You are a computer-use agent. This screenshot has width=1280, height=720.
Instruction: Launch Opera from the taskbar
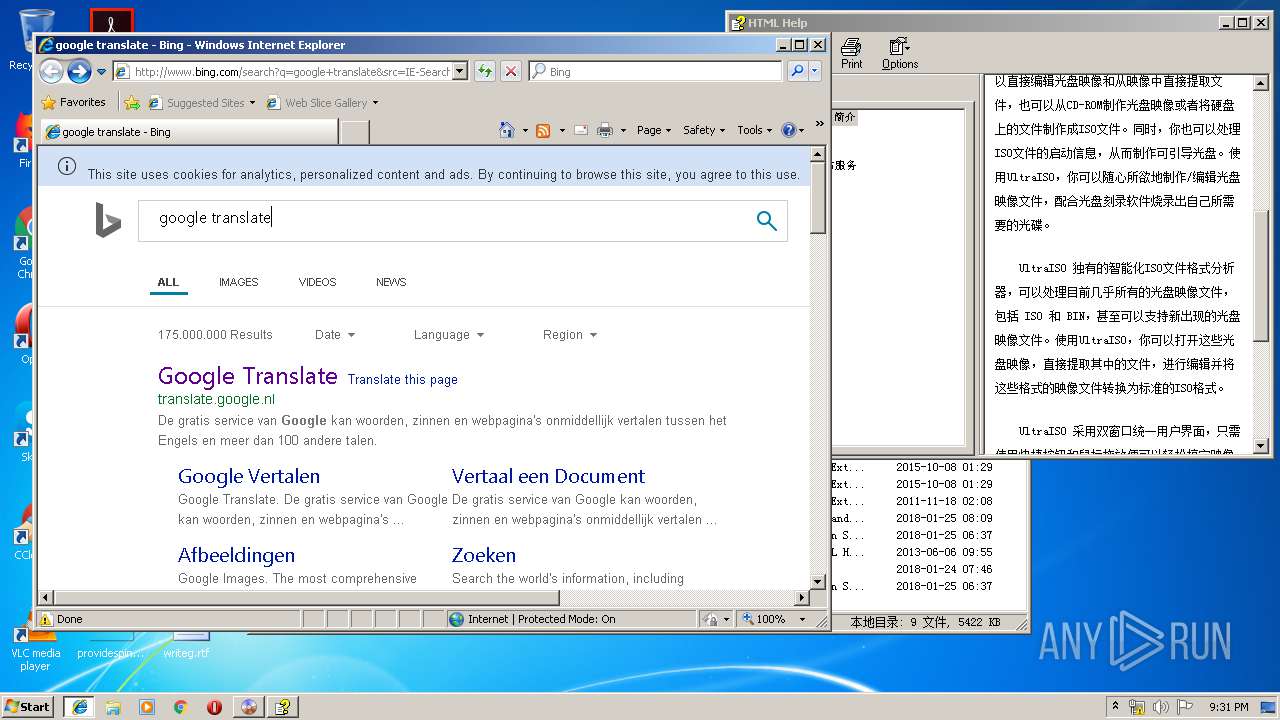click(x=214, y=706)
